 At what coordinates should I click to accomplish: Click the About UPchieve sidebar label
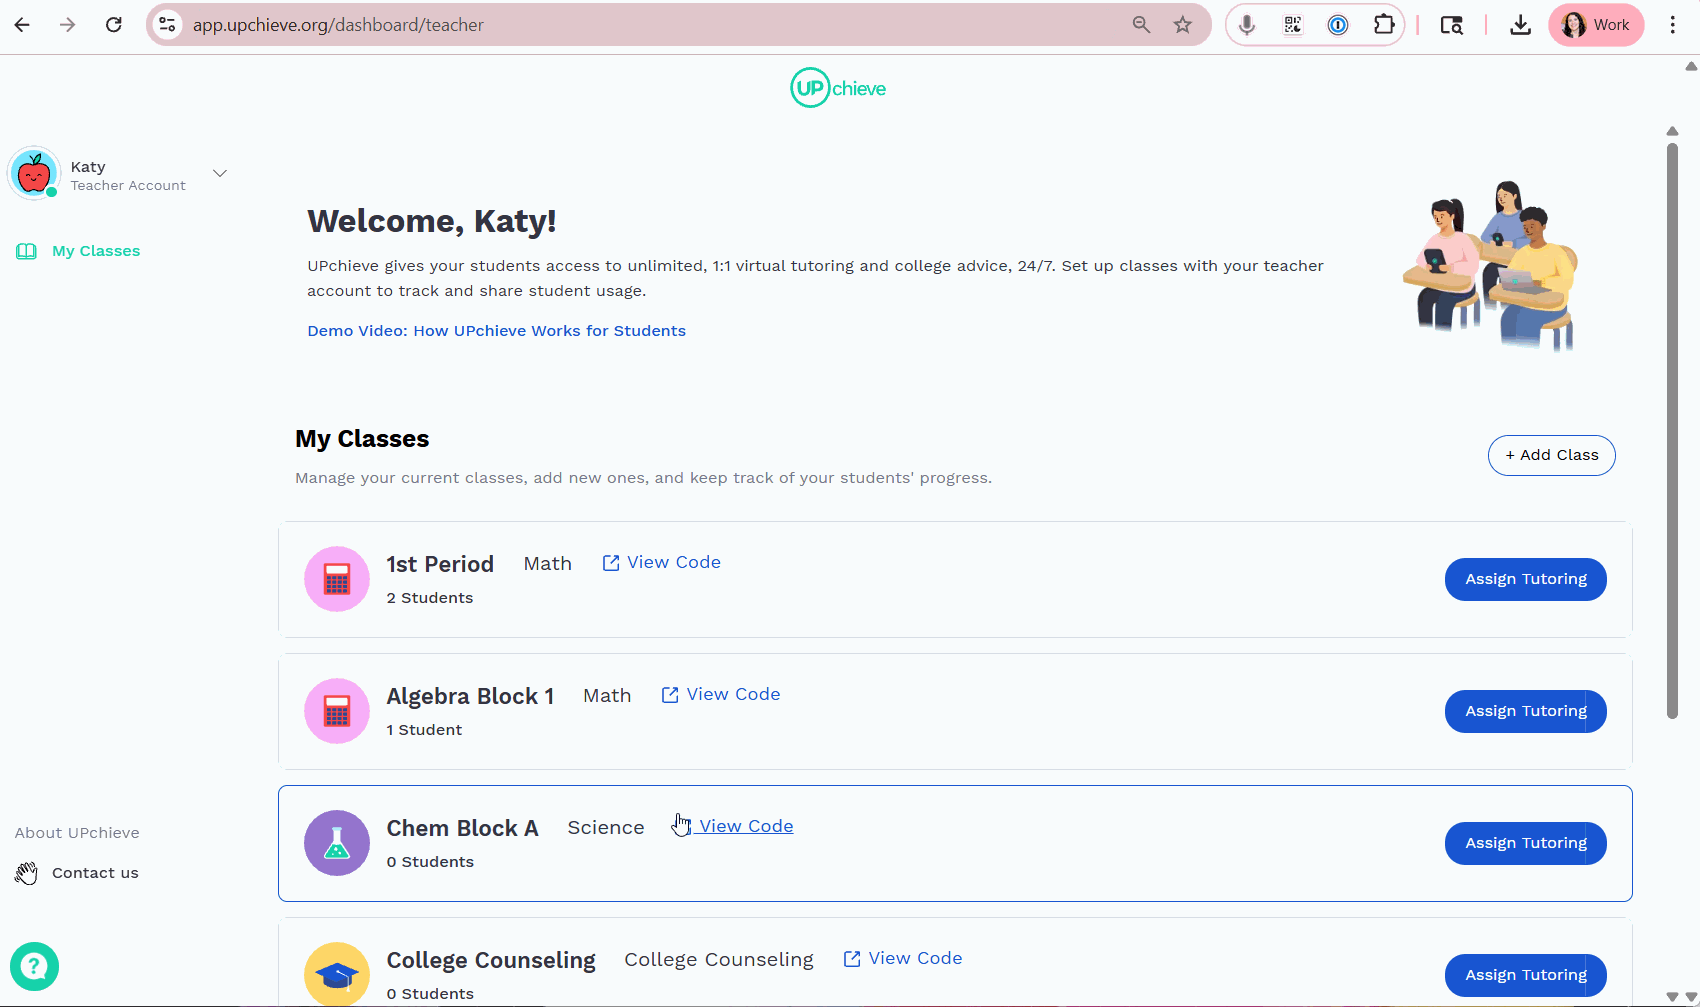click(x=77, y=833)
